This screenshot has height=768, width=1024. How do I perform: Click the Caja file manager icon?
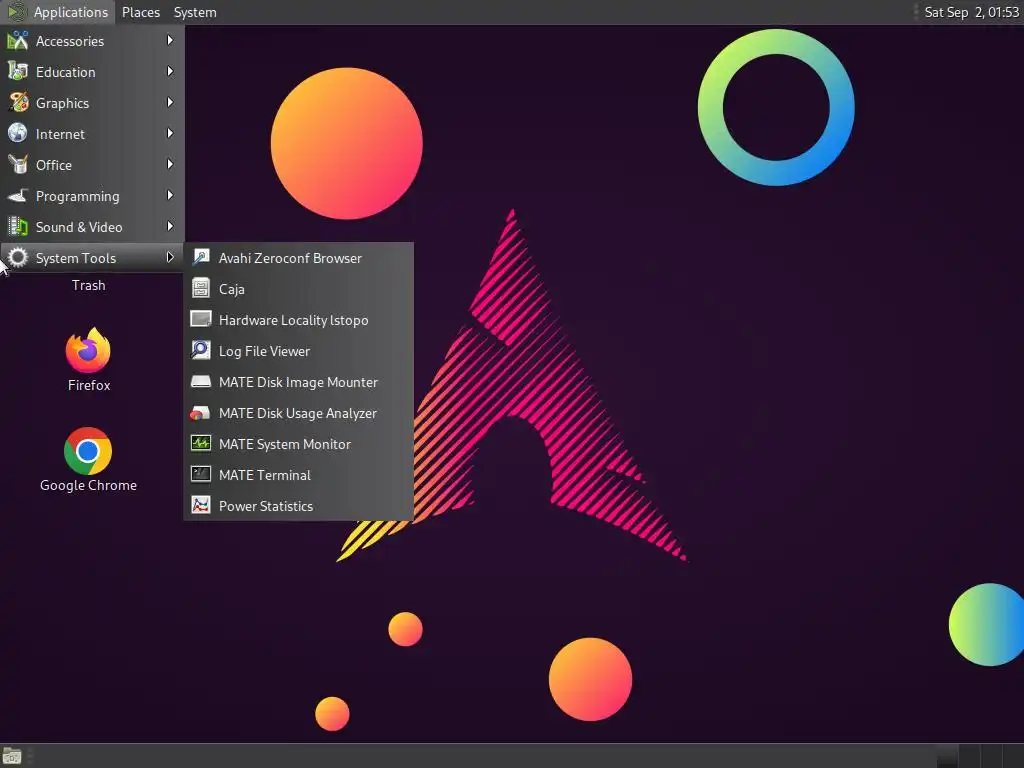coord(200,288)
